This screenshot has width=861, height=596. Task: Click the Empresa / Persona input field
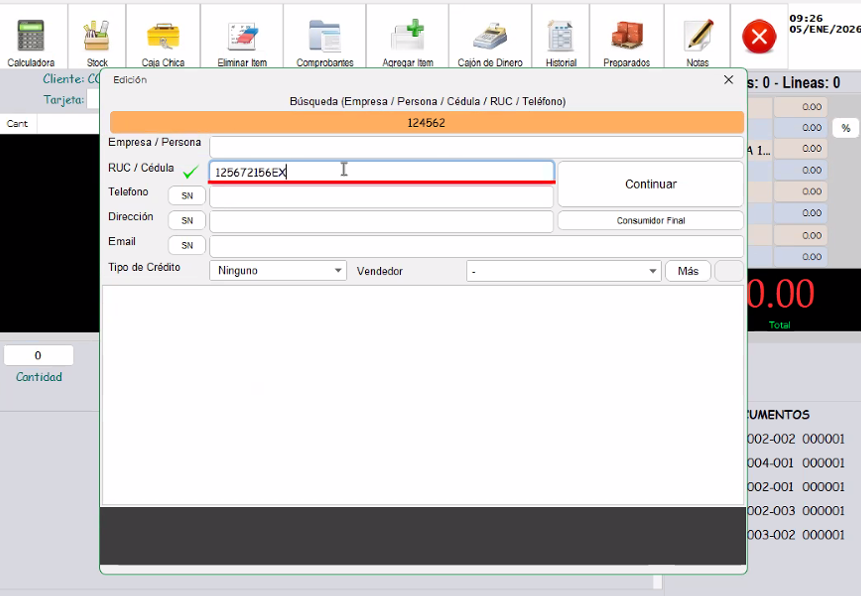[476, 147]
